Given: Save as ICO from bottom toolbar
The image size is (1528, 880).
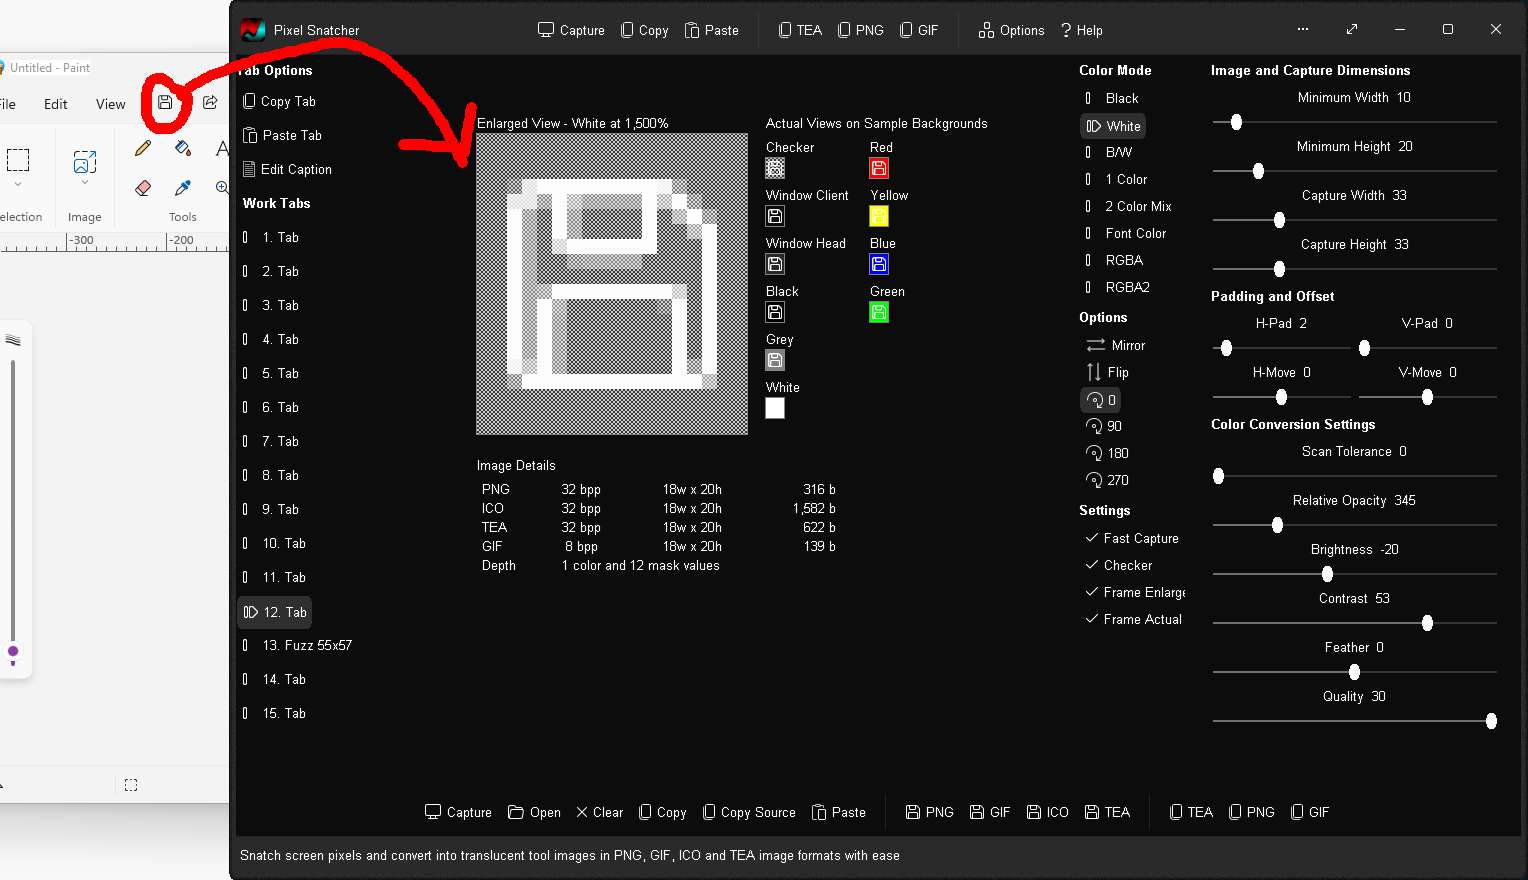Looking at the screenshot, I should click(1047, 812).
